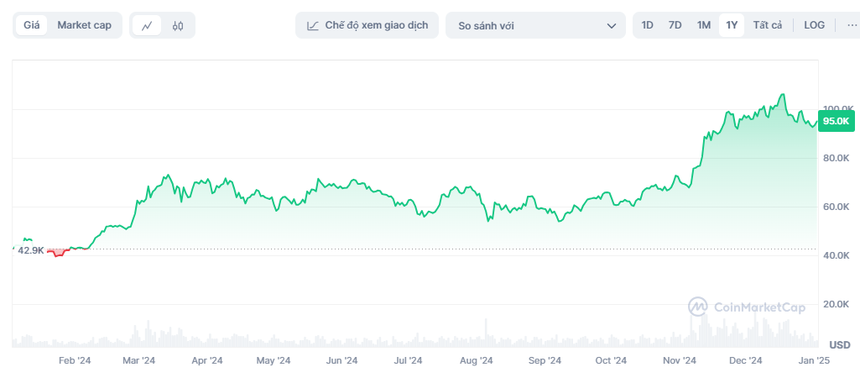Switch to the Giá price tab
The height and width of the screenshot is (383, 860).
point(31,25)
